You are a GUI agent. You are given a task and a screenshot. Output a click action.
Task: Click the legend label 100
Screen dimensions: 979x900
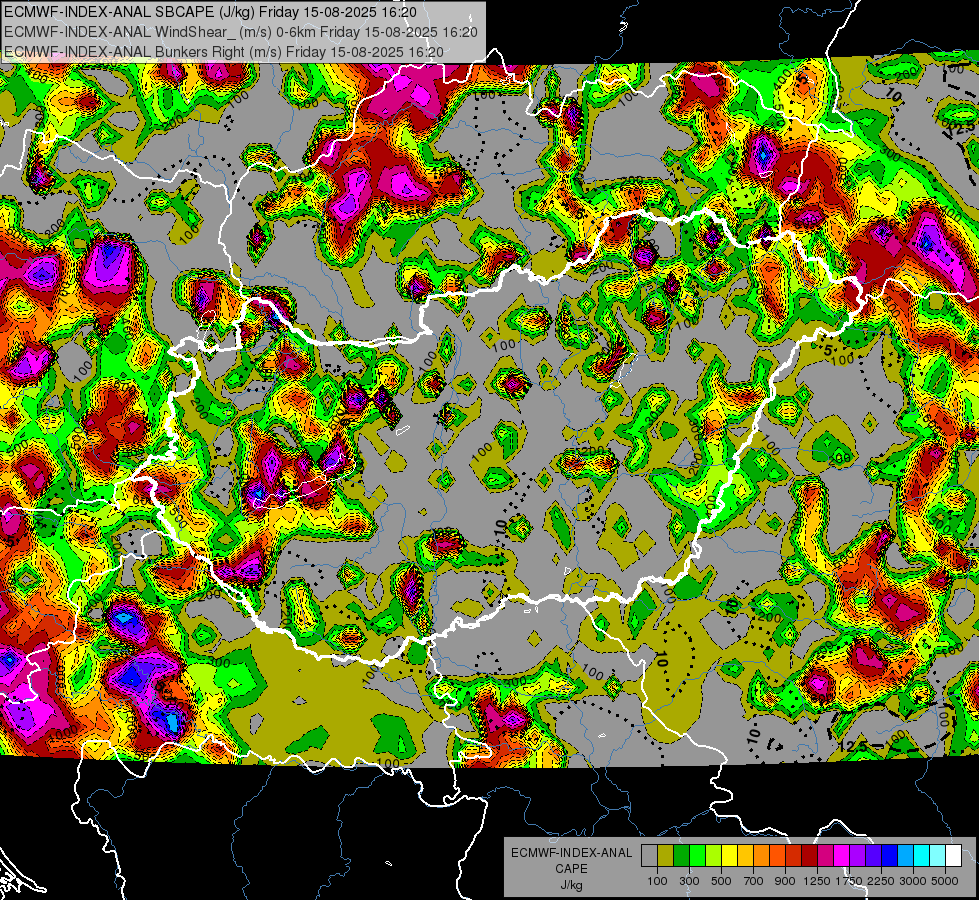[x=657, y=881]
